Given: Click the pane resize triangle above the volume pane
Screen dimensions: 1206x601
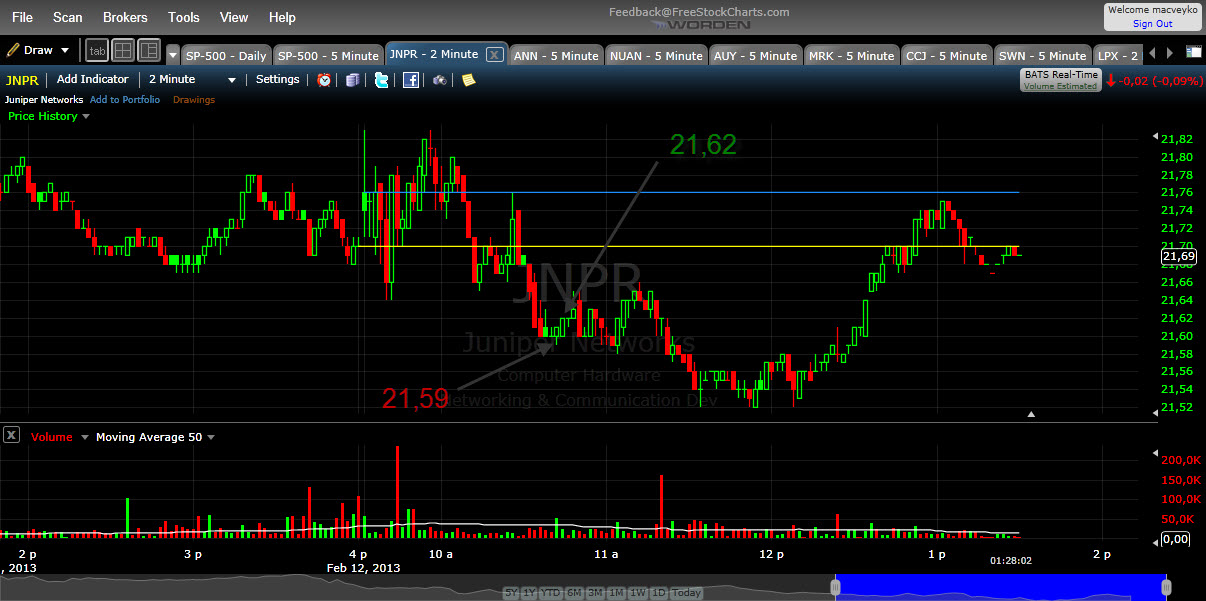Looking at the screenshot, I should (1031, 413).
